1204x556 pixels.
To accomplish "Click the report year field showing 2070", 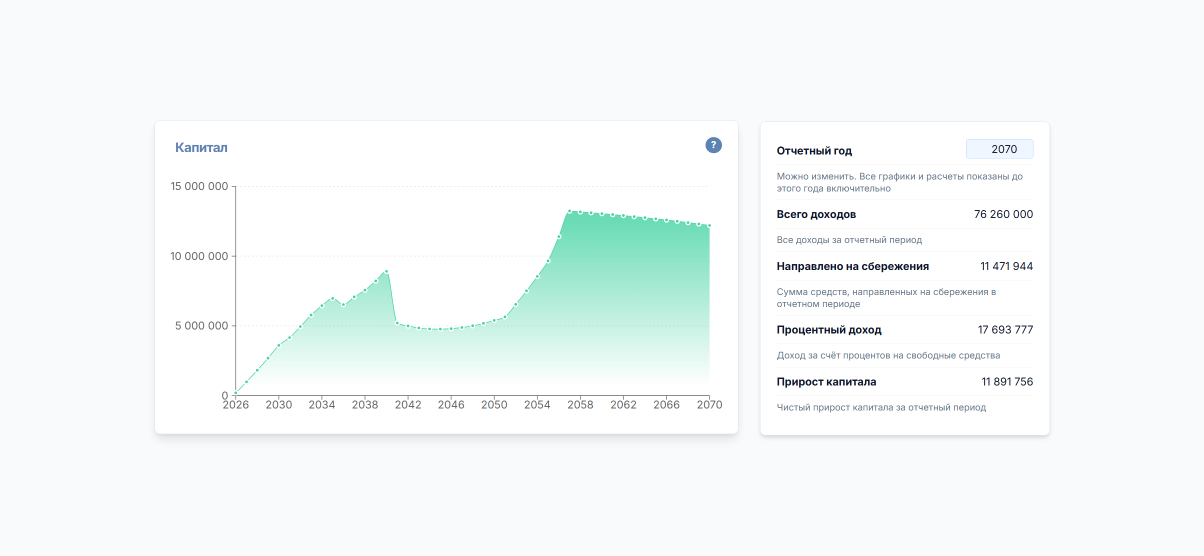I will (999, 149).
